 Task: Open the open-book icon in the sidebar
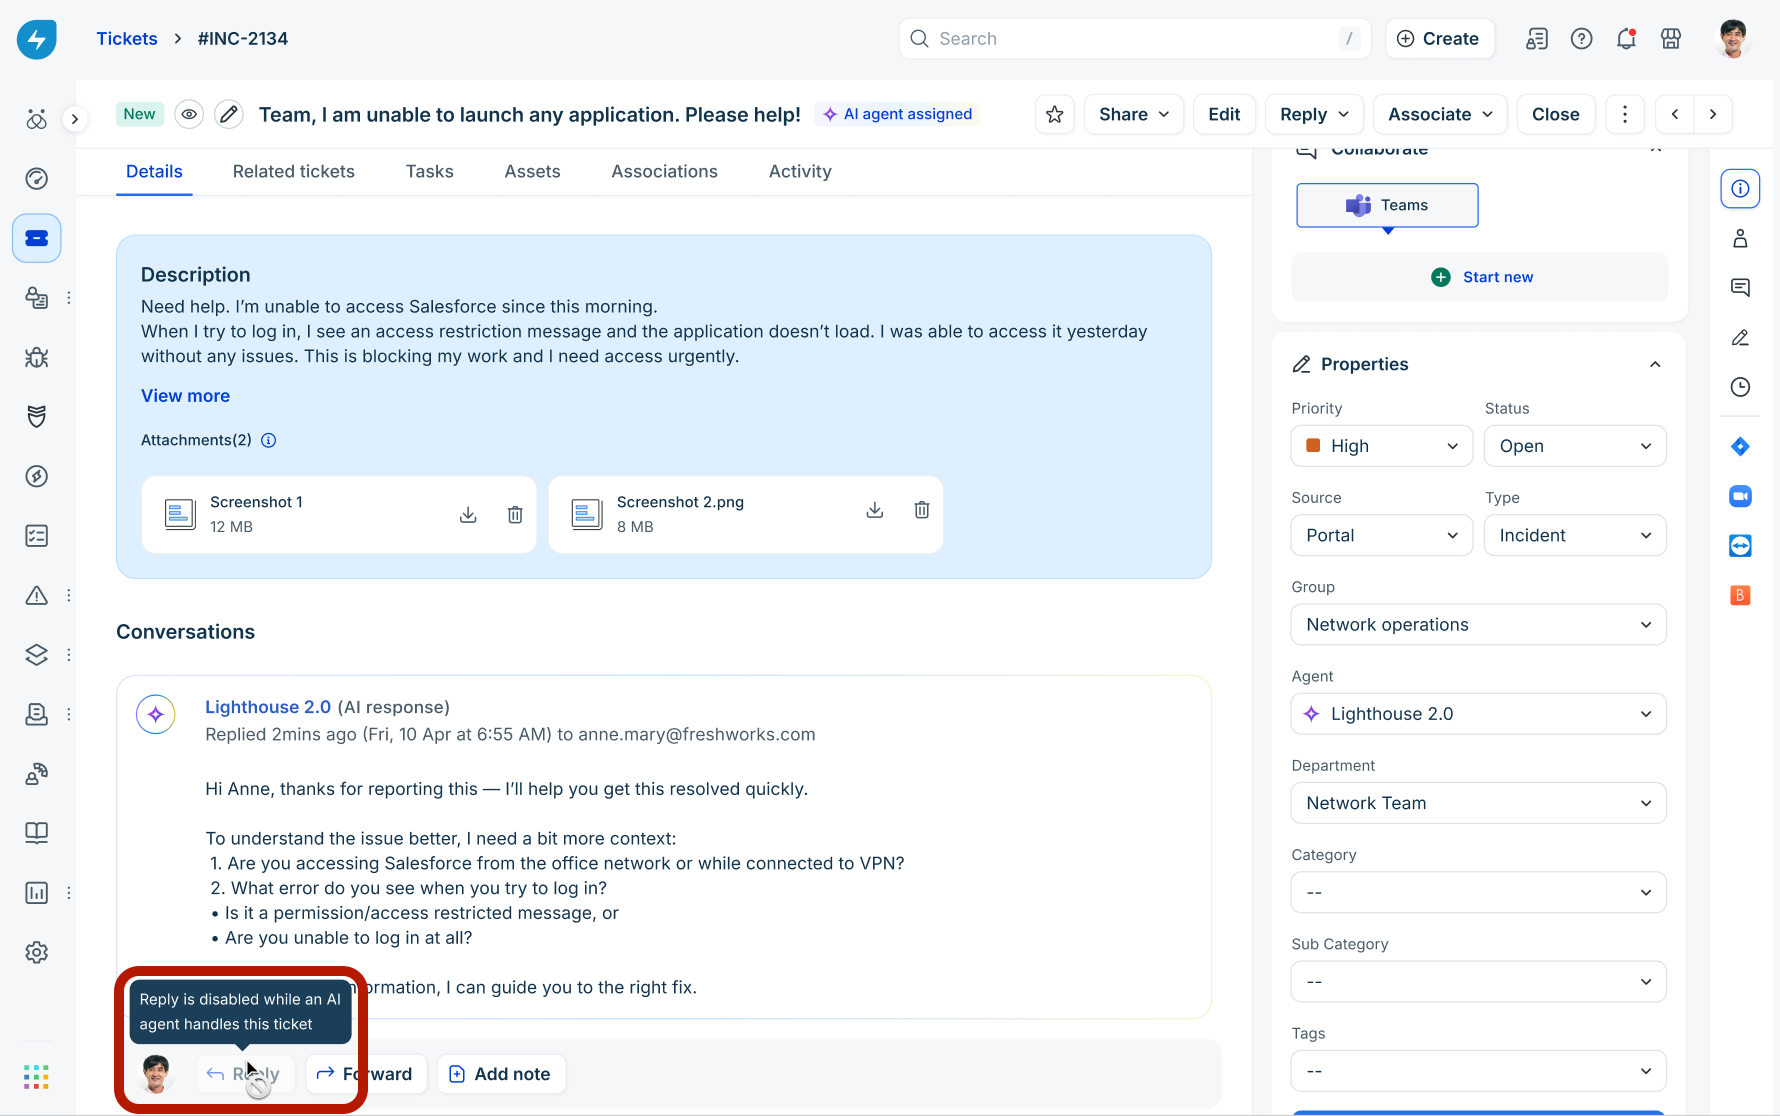point(37,833)
